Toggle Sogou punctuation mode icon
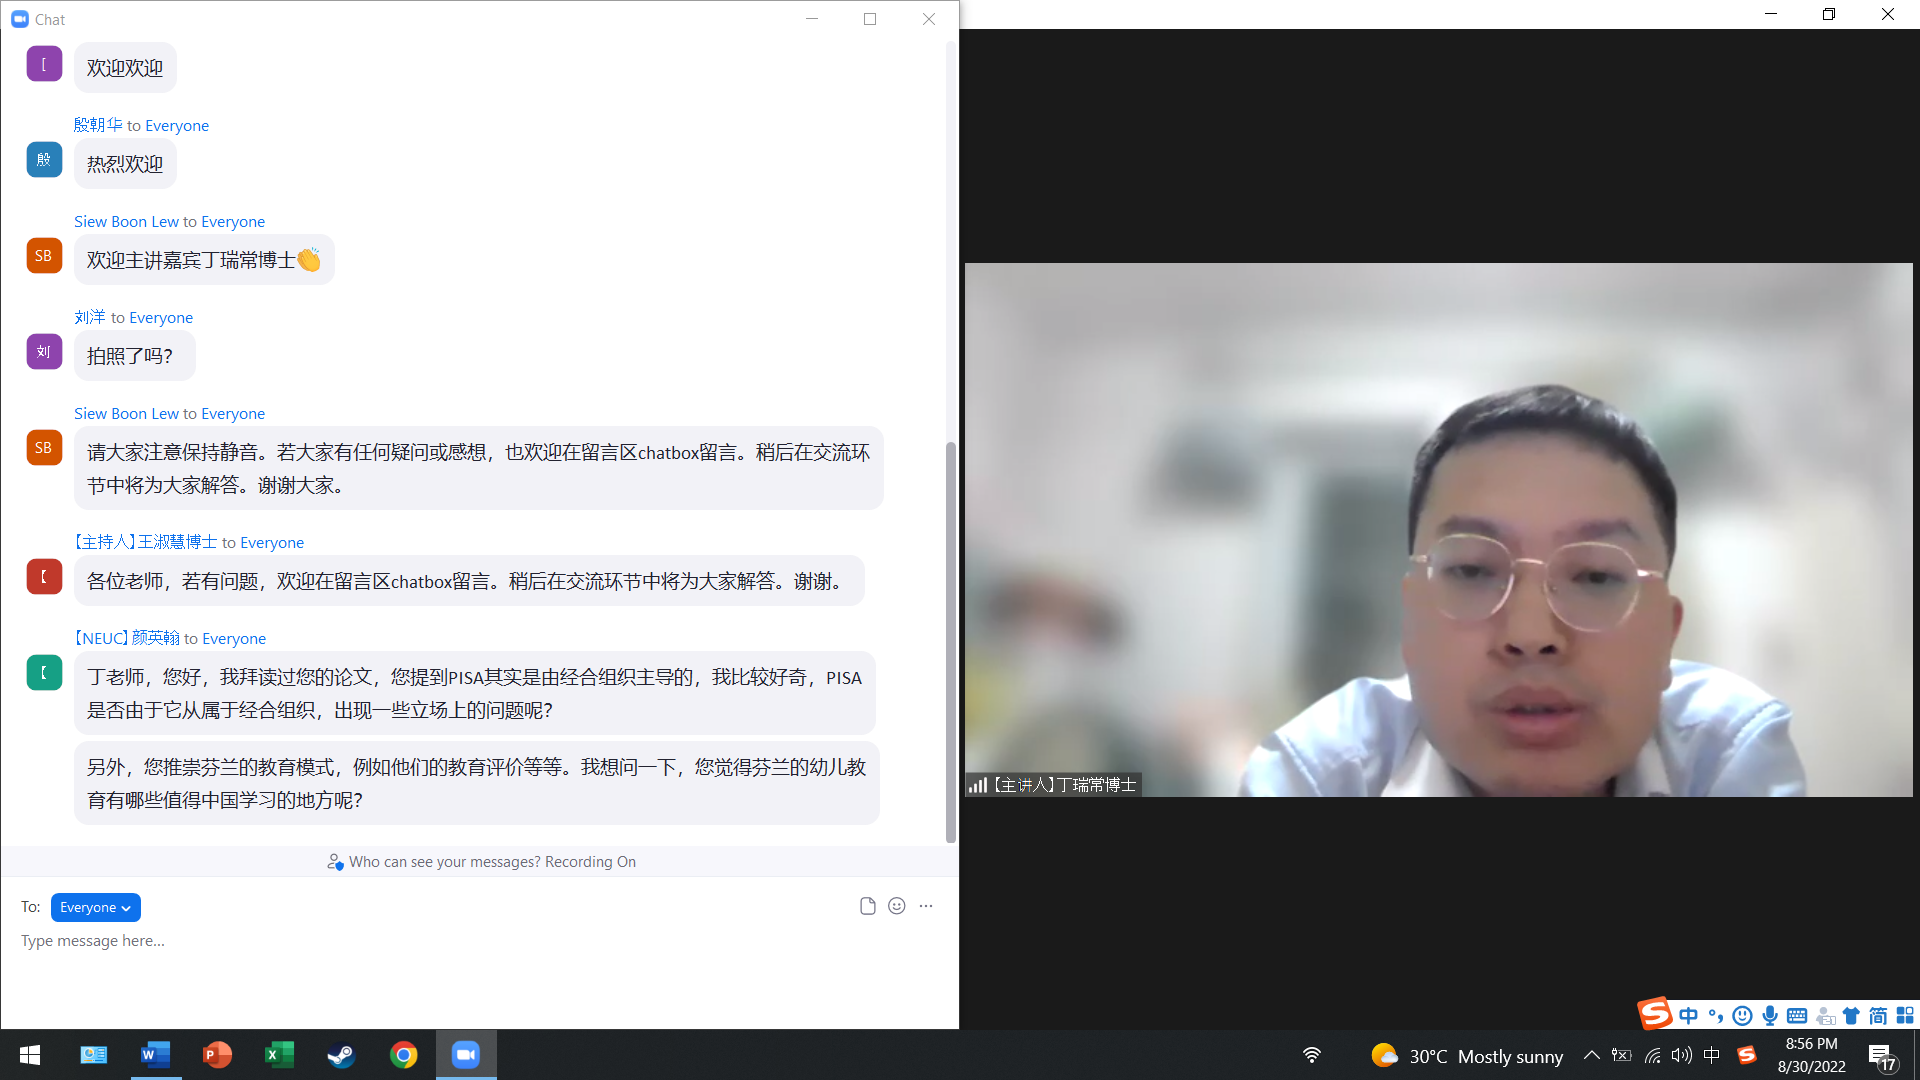Screen dimensions: 1920x1080 tap(1716, 1016)
